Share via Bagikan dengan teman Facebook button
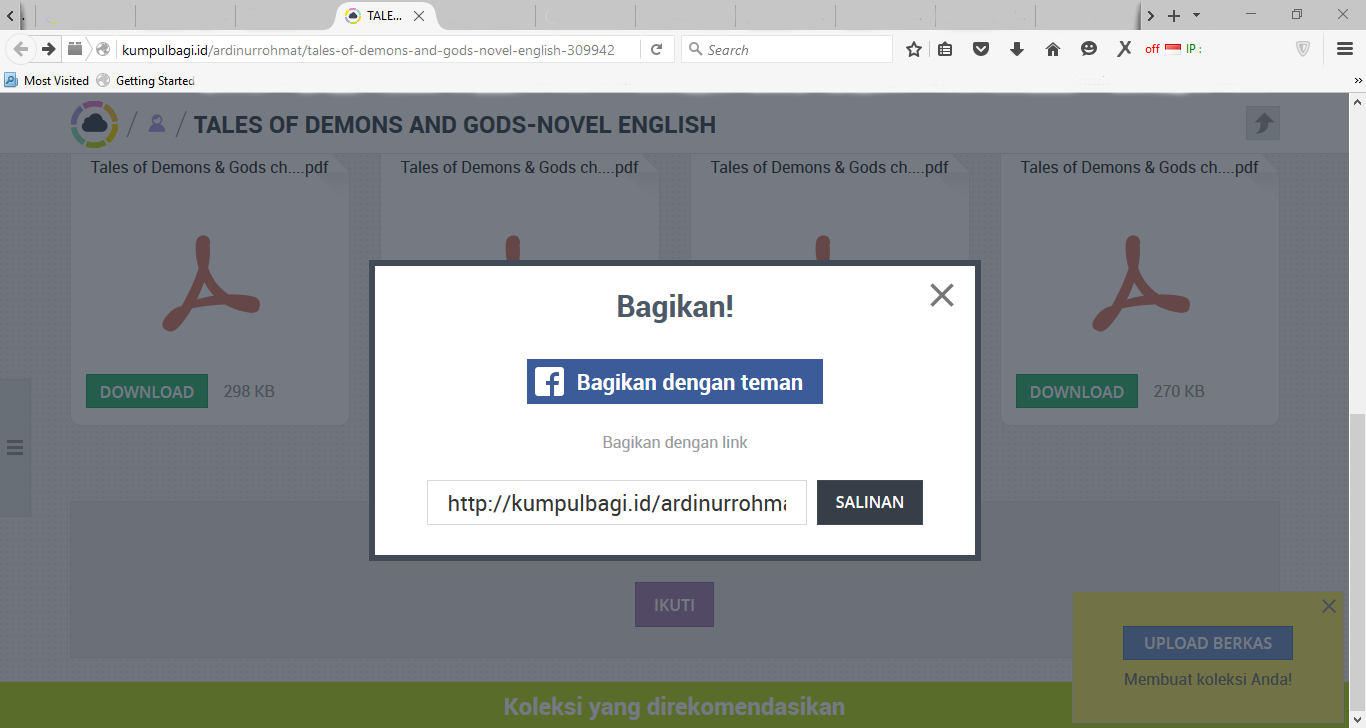Screen dimensions: 1366x728 coord(675,382)
